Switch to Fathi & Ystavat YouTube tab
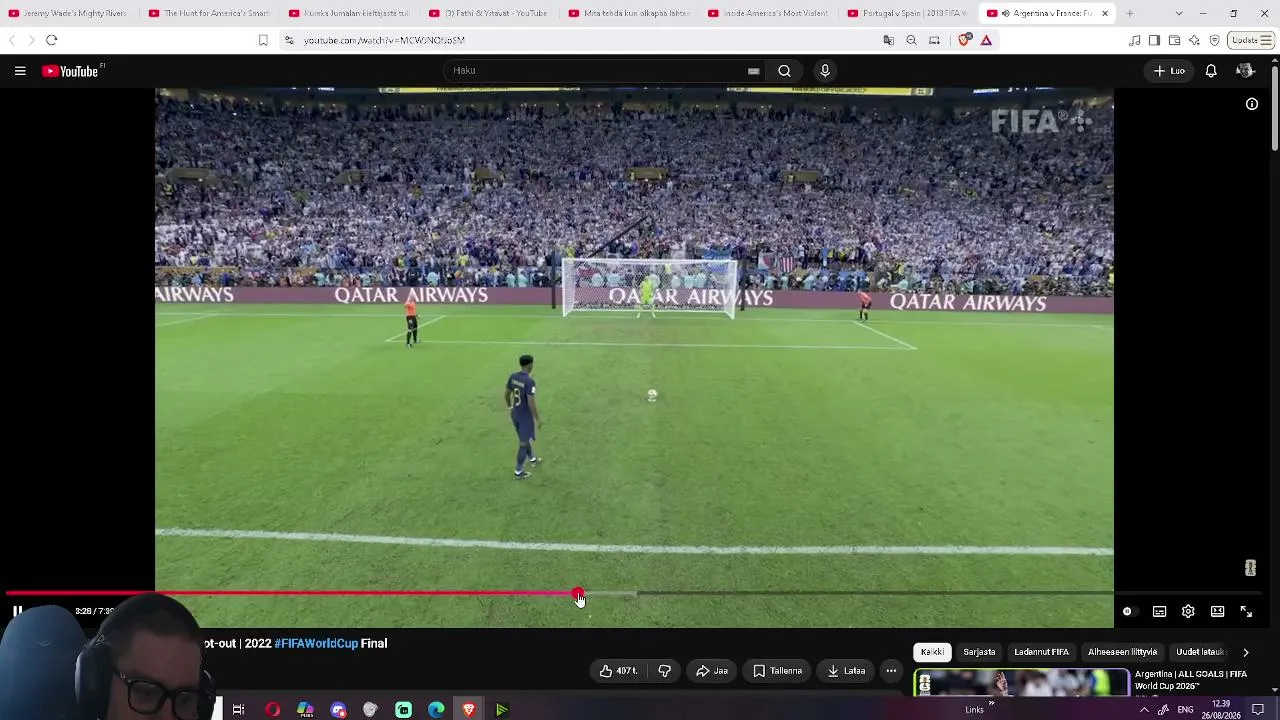The width and height of the screenshot is (1280, 720). [490, 13]
